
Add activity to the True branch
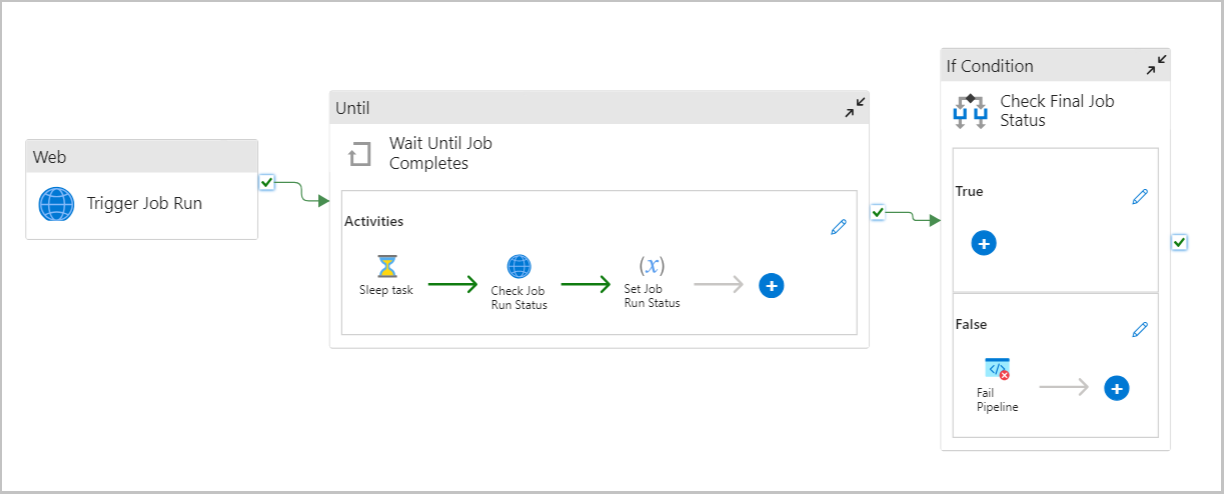[984, 243]
